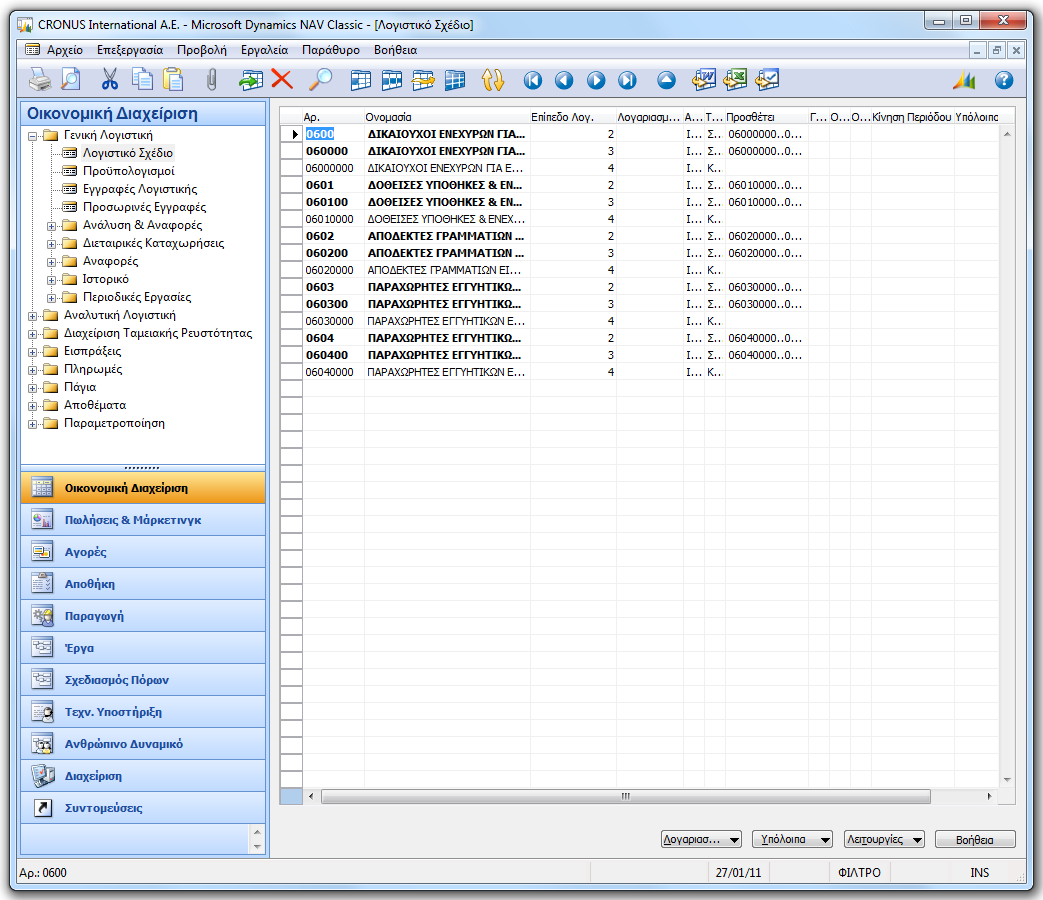Click the round up-arrow List icon
This screenshot has height=900, width=1043.
point(667,80)
